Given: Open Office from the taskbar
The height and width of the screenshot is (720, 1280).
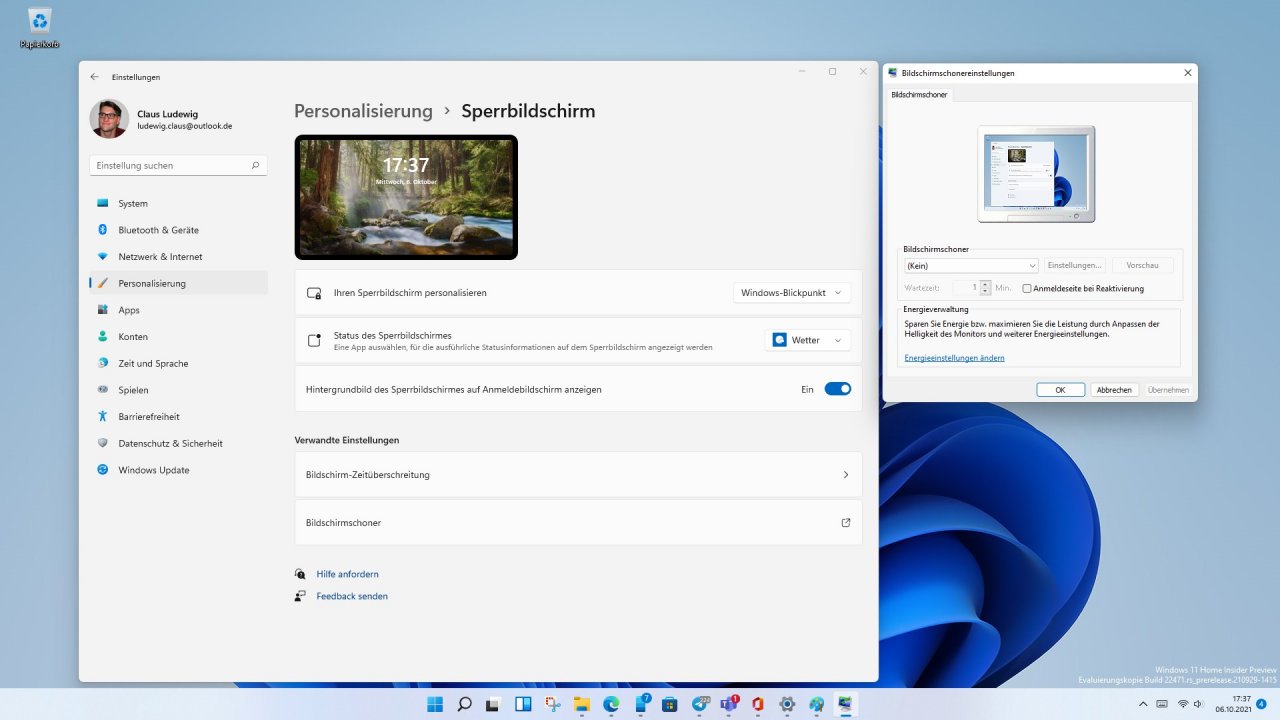Looking at the screenshot, I should pos(758,704).
